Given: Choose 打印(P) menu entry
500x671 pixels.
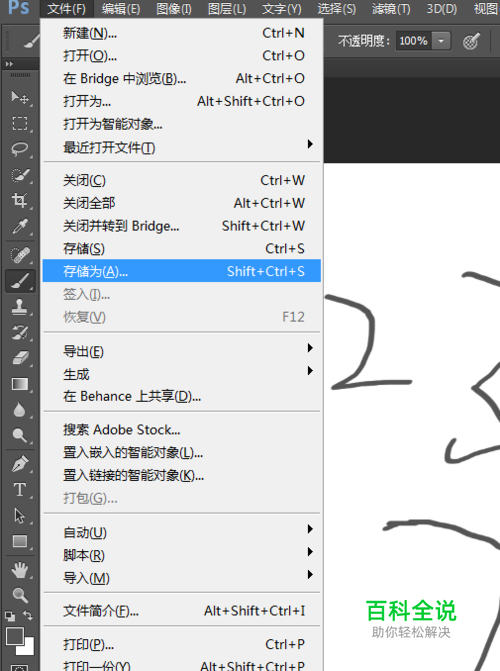Looking at the screenshot, I should [x=182, y=644].
